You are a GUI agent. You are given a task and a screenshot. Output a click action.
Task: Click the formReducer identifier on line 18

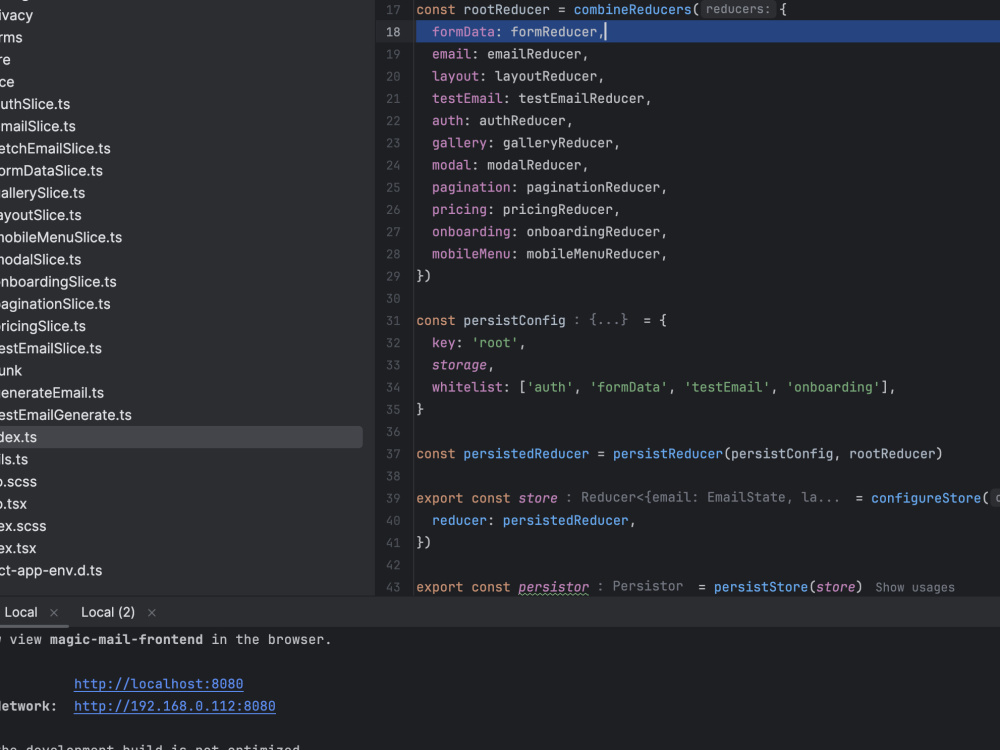pyautogui.click(x=554, y=32)
